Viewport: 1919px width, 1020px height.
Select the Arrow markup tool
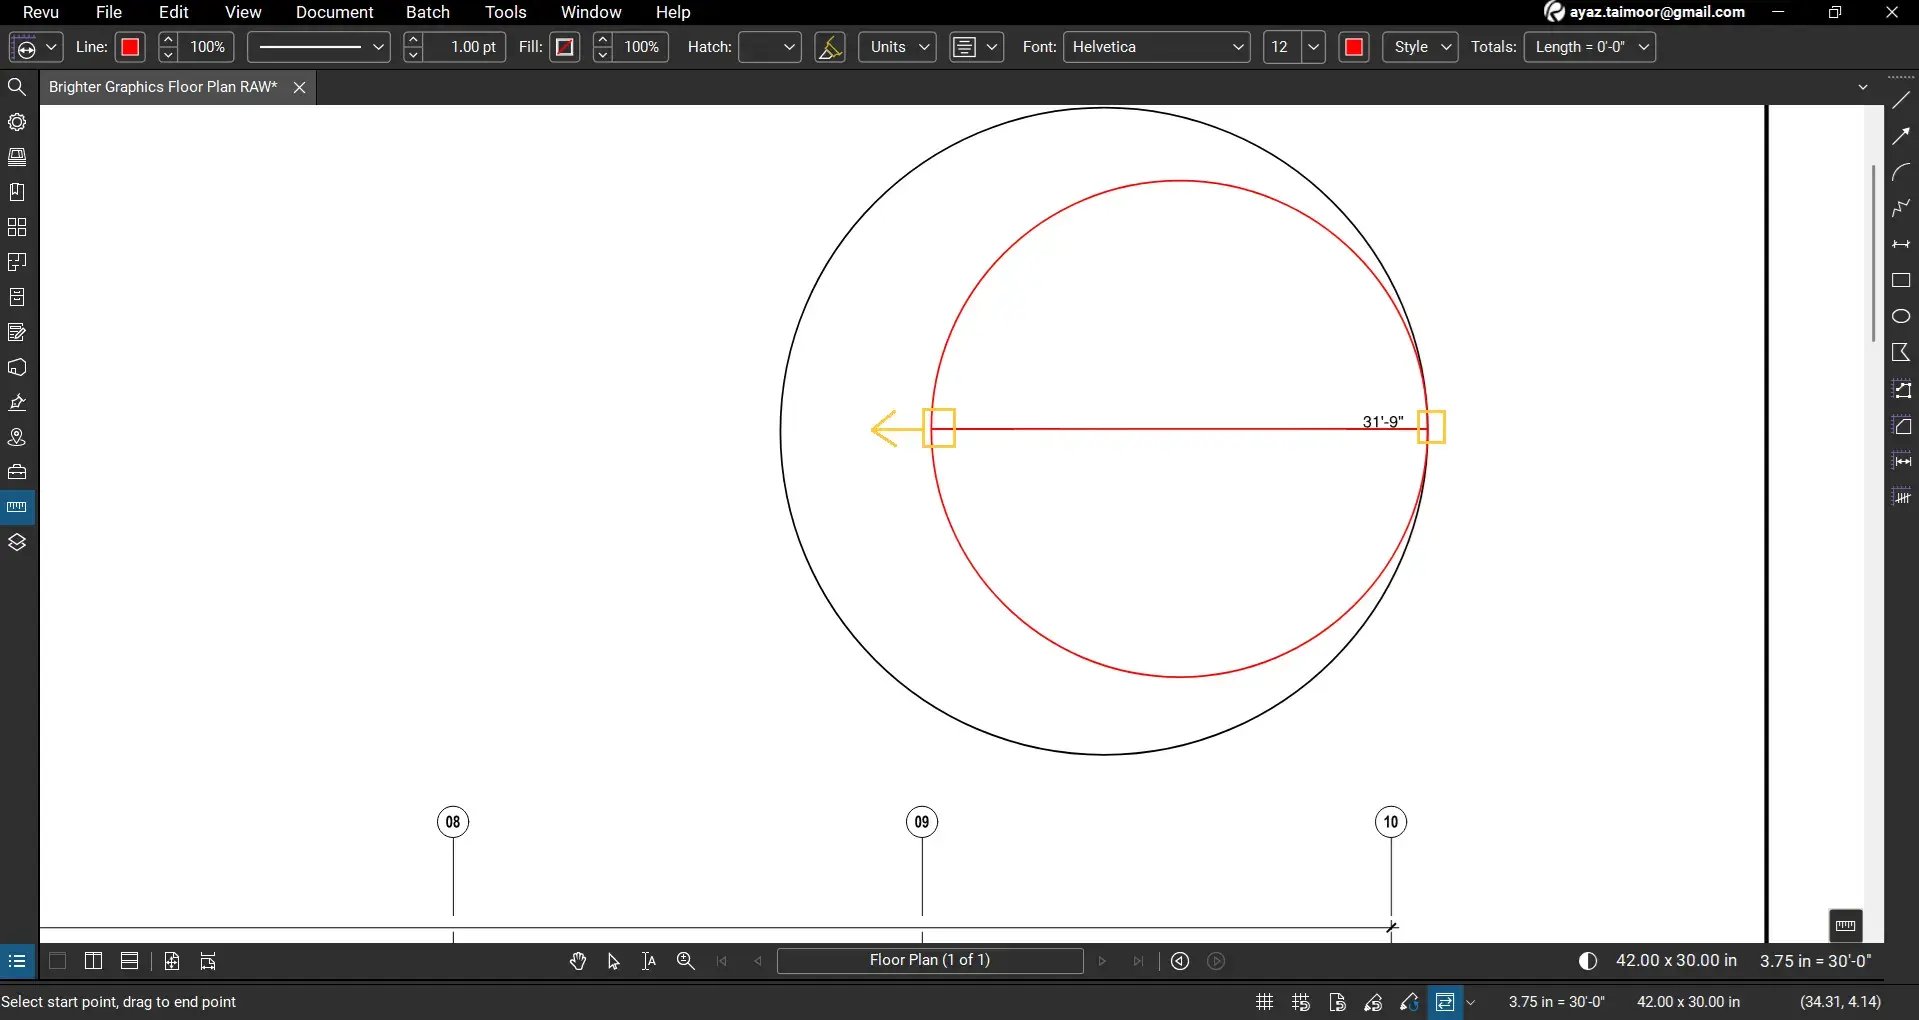click(x=1902, y=135)
